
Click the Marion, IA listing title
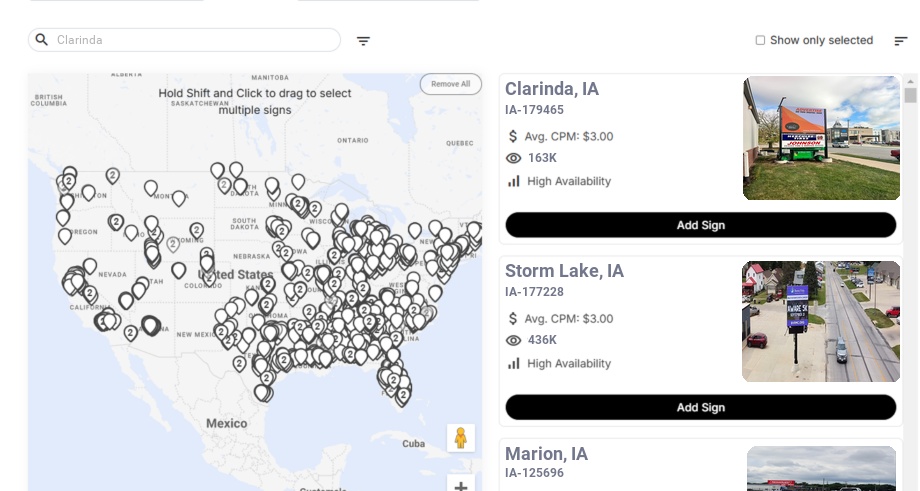click(x=546, y=454)
